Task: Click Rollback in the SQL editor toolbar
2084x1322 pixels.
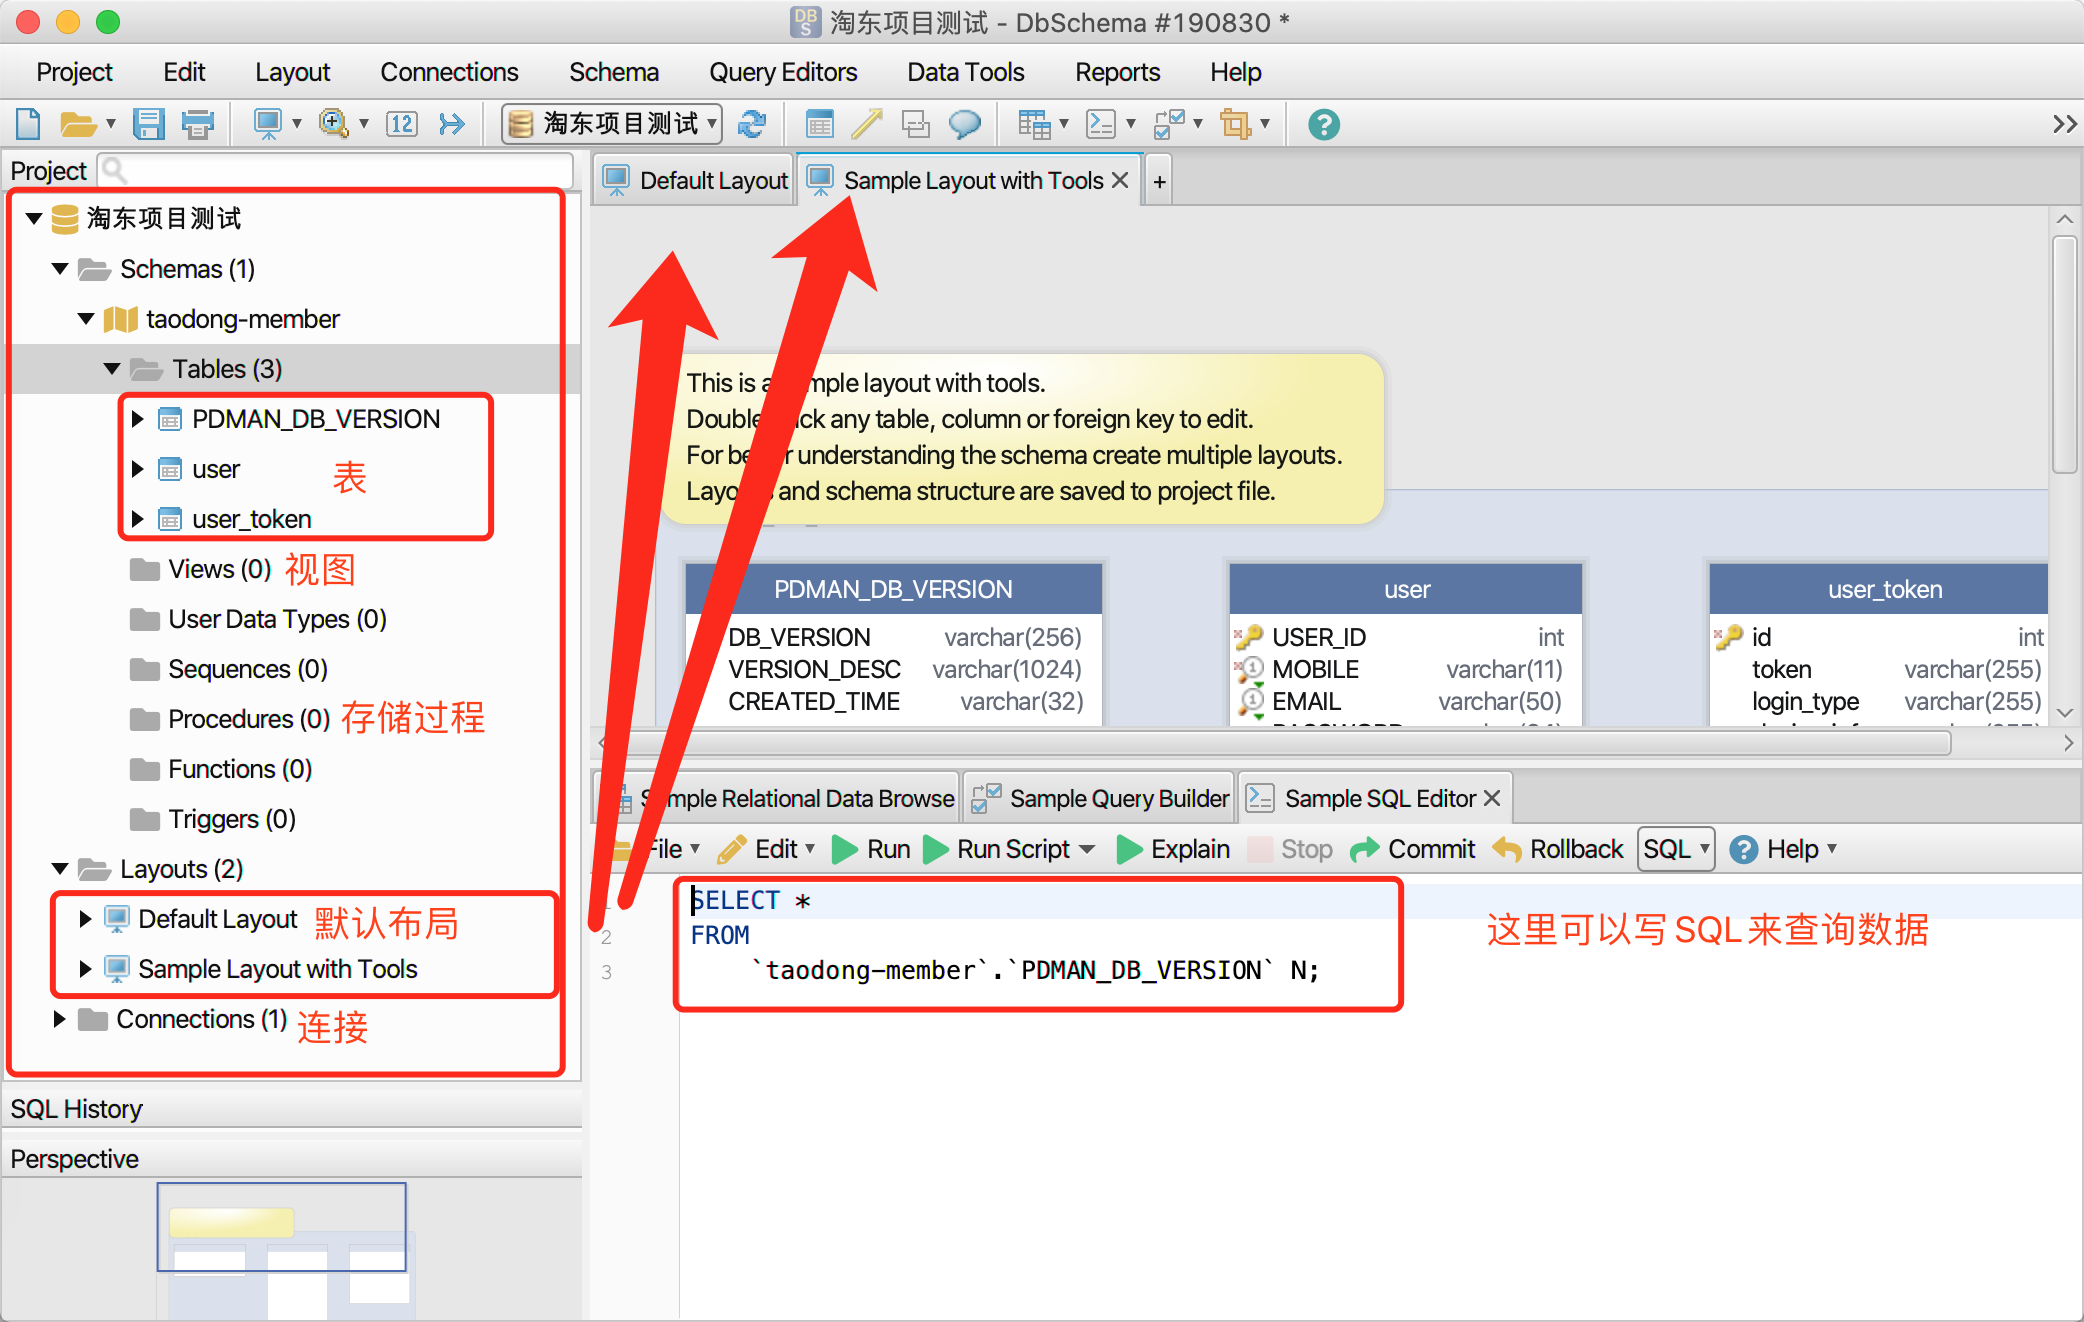Action: [x=1558, y=849]
